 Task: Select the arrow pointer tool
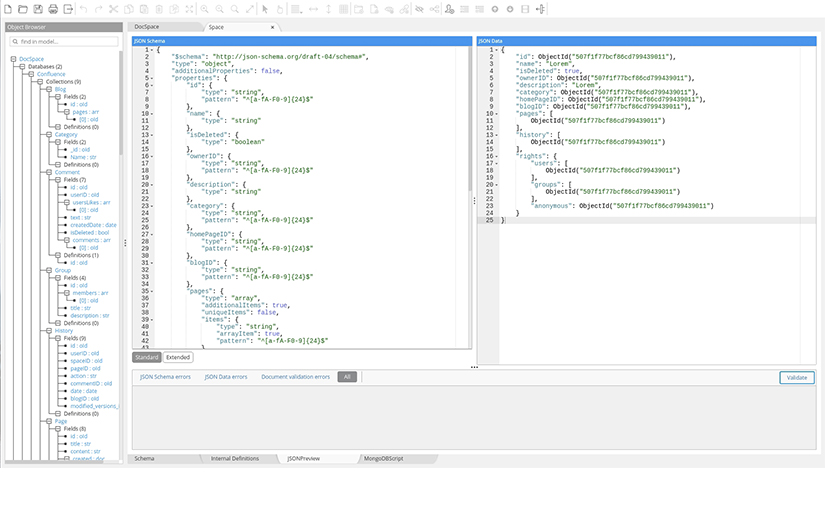pos(265,9)
